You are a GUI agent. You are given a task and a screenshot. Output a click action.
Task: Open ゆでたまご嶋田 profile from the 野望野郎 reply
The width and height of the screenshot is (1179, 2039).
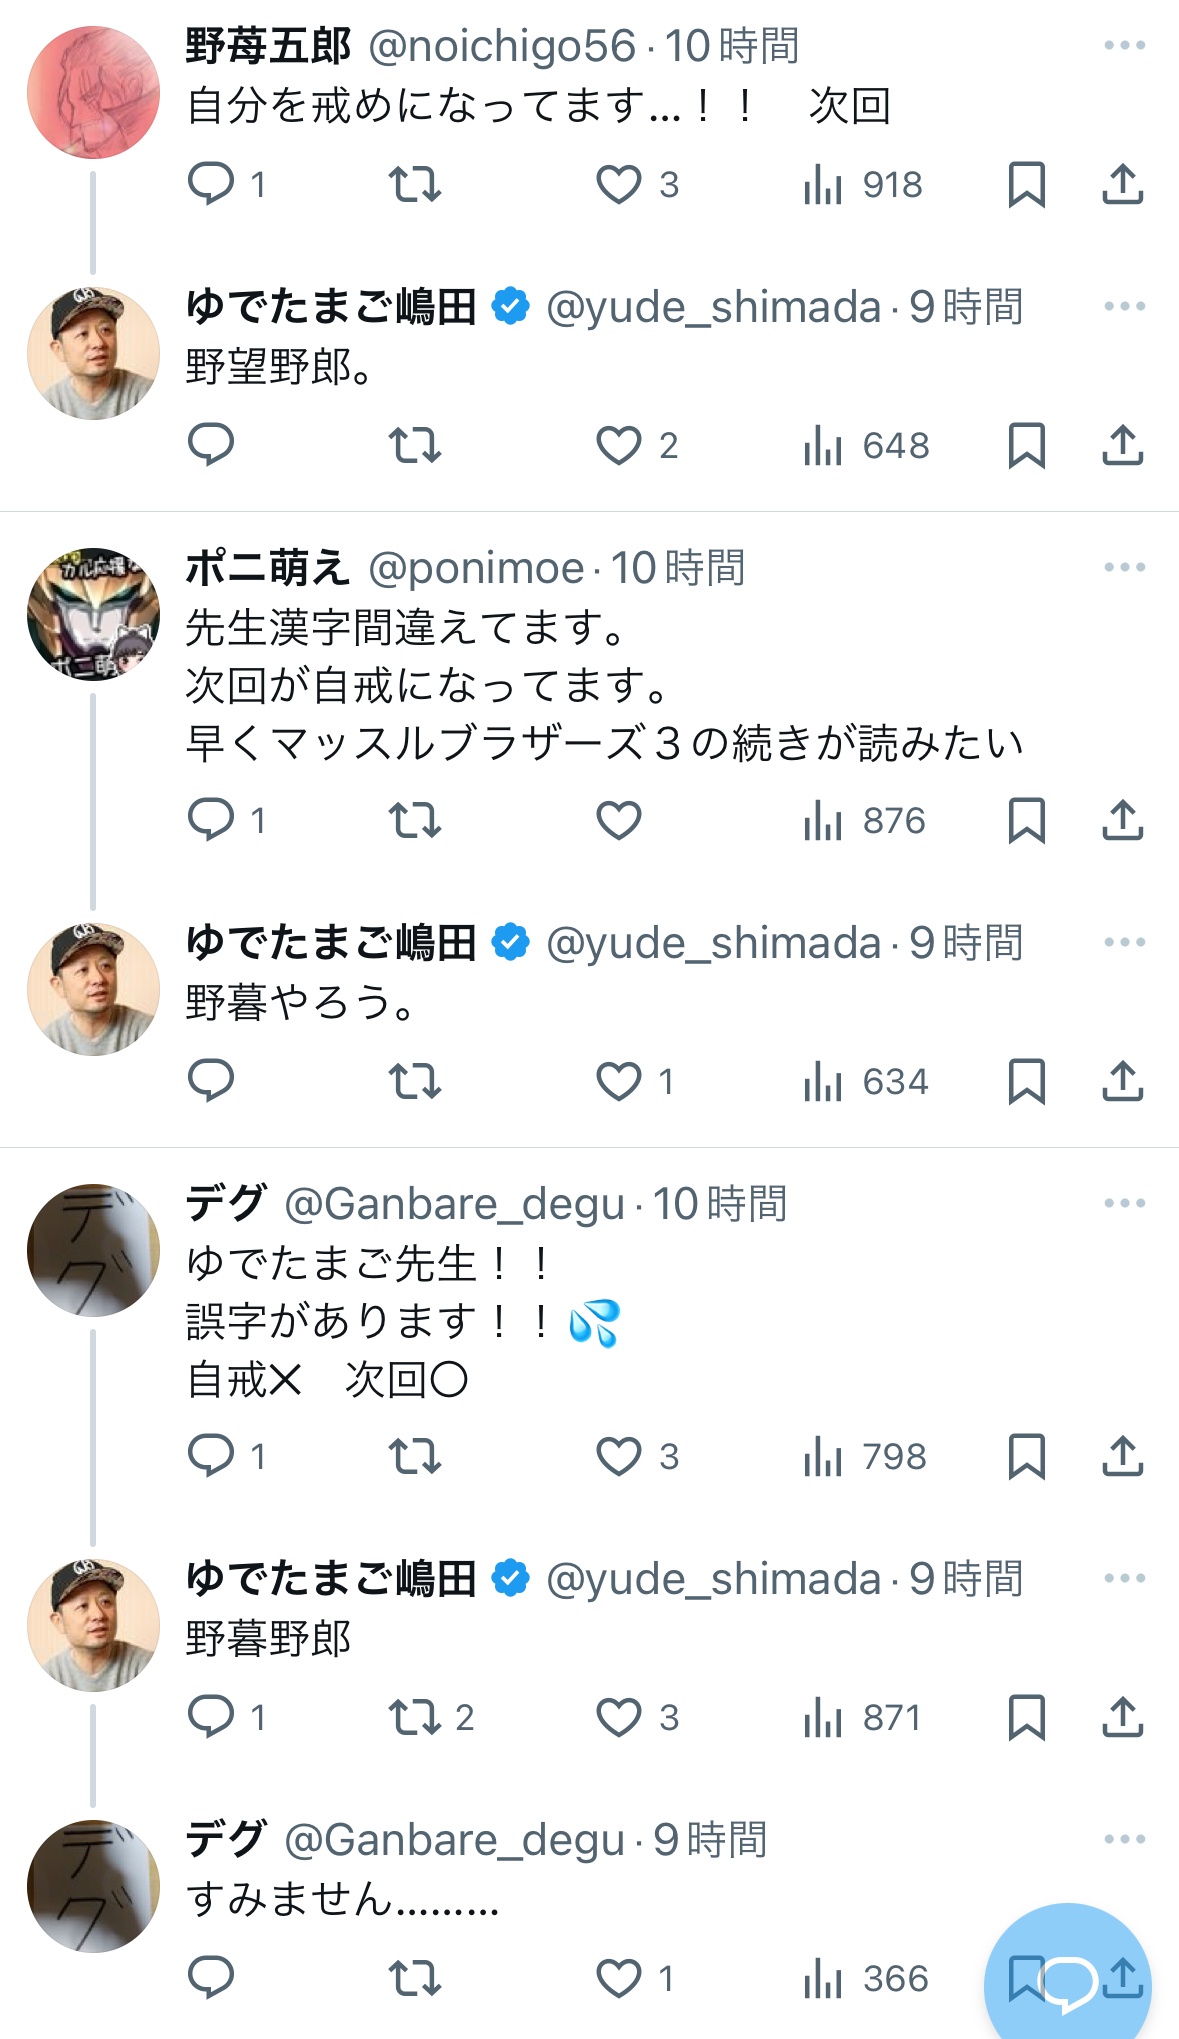[x=330, y=307]
